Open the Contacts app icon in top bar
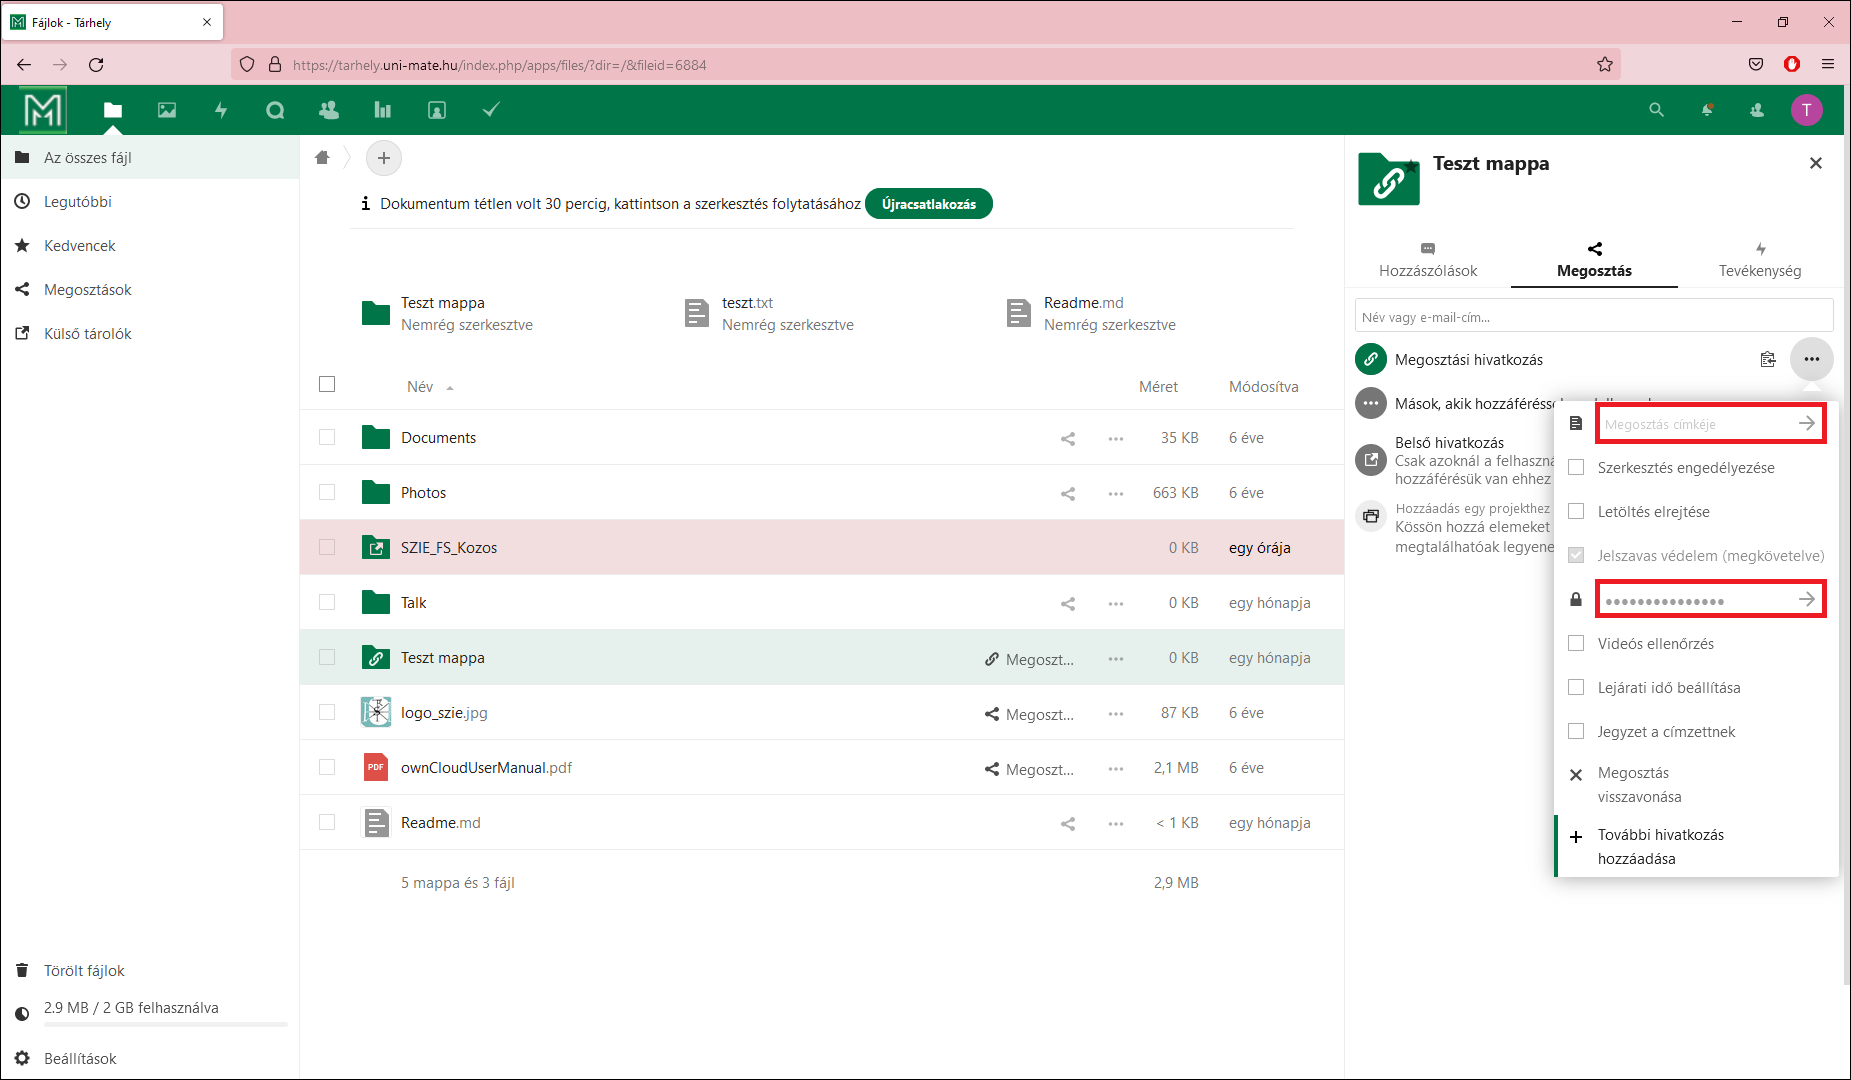This screenshot has width=1851, height=1080. coord(329,110)
